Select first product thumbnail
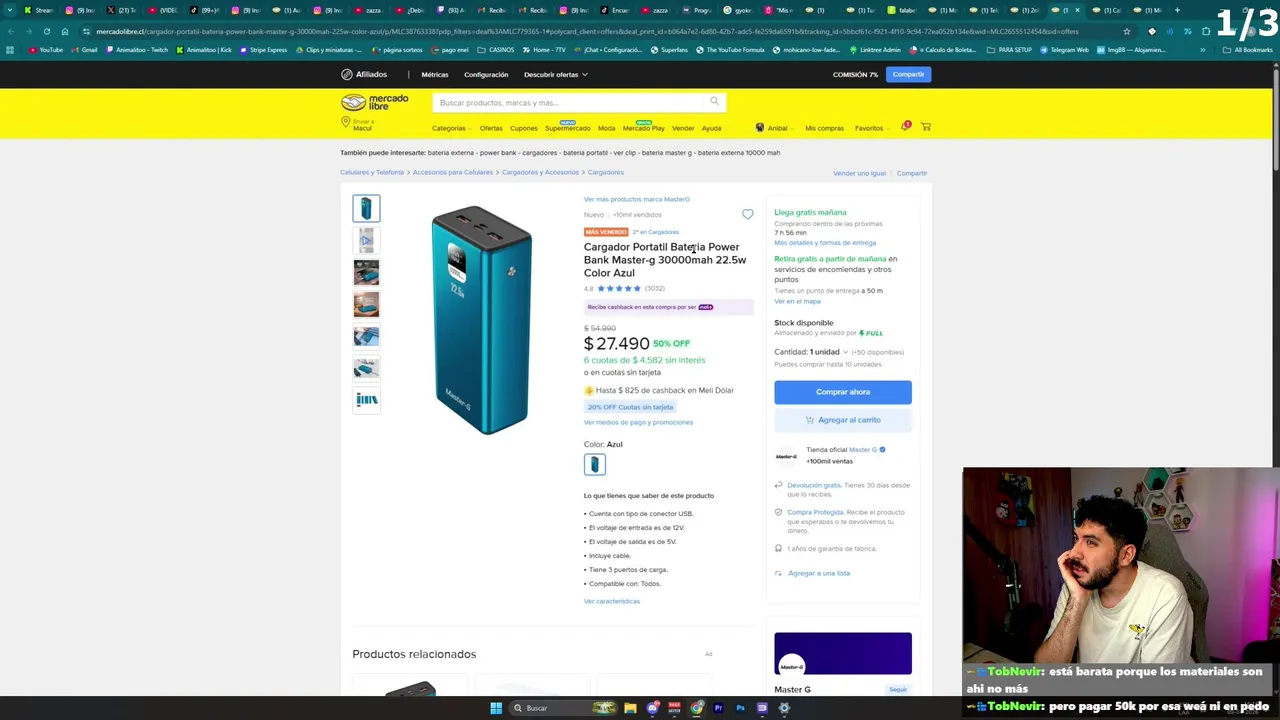This screenshot has height=720, width=1280. (366, 208)
